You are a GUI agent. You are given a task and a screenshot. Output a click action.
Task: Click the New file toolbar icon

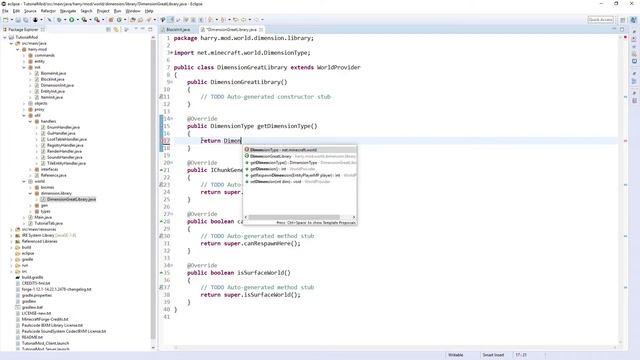(x=5, y=20)
